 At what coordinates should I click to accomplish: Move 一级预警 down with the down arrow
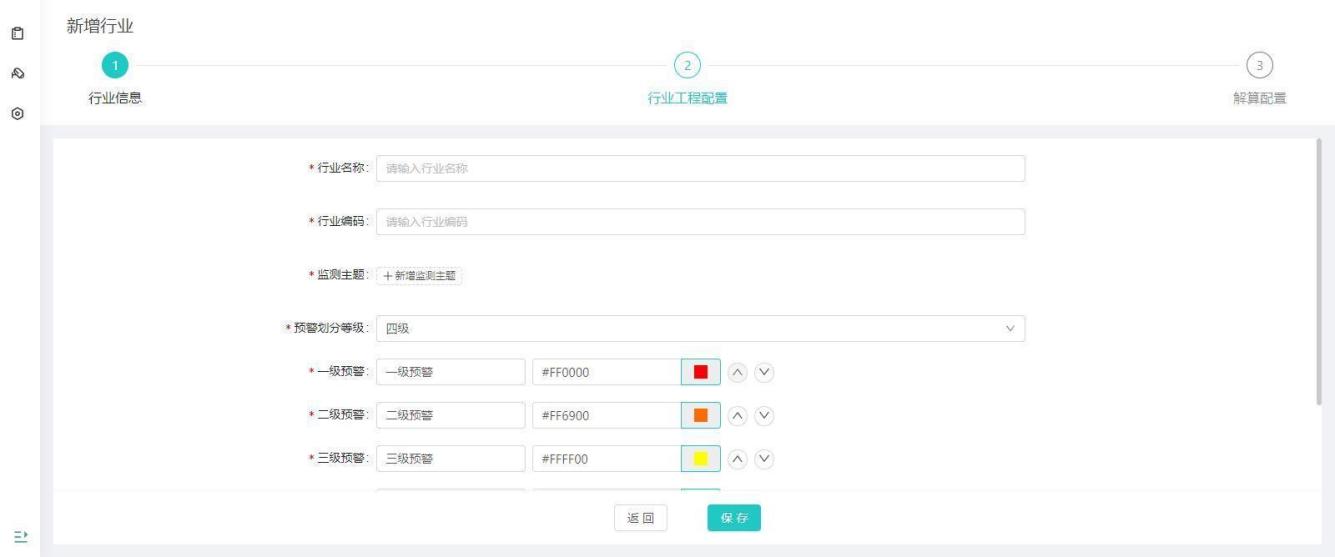765,373
